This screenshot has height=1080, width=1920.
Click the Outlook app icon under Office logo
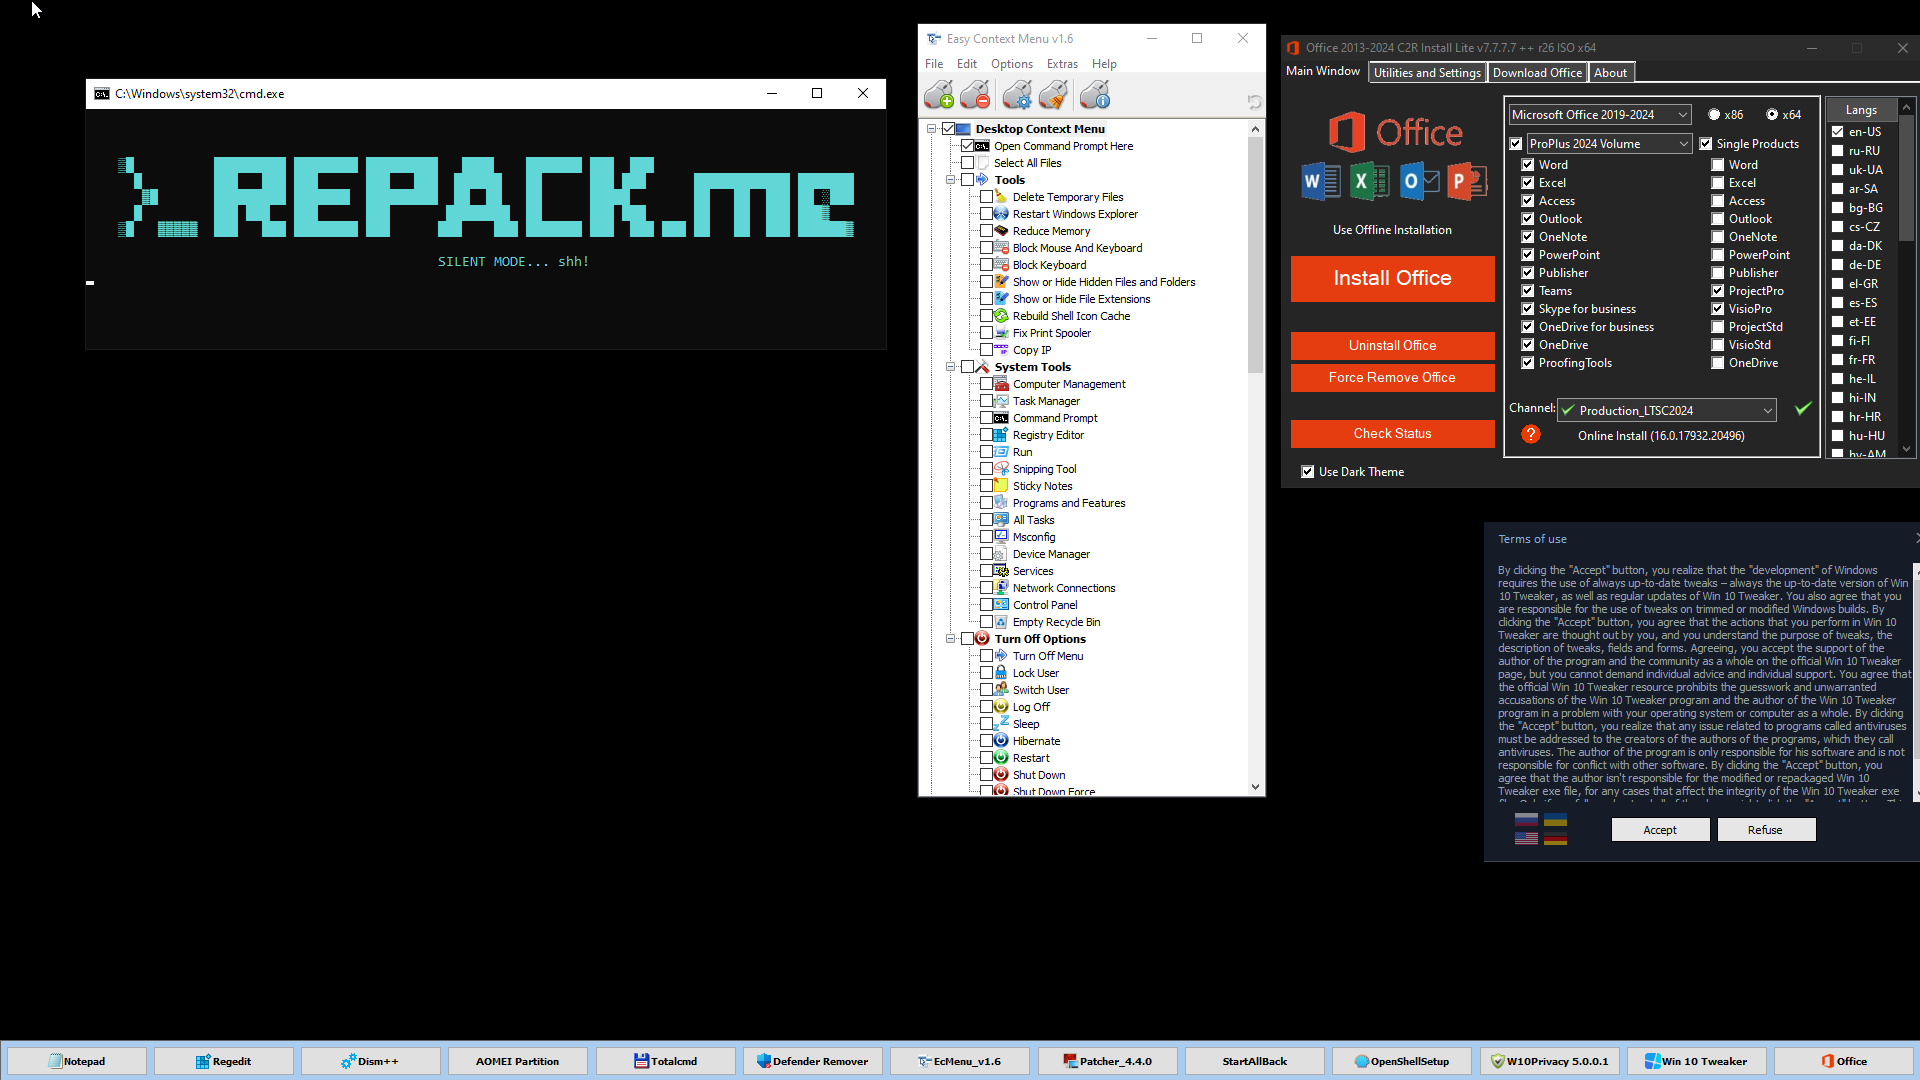1419,181
